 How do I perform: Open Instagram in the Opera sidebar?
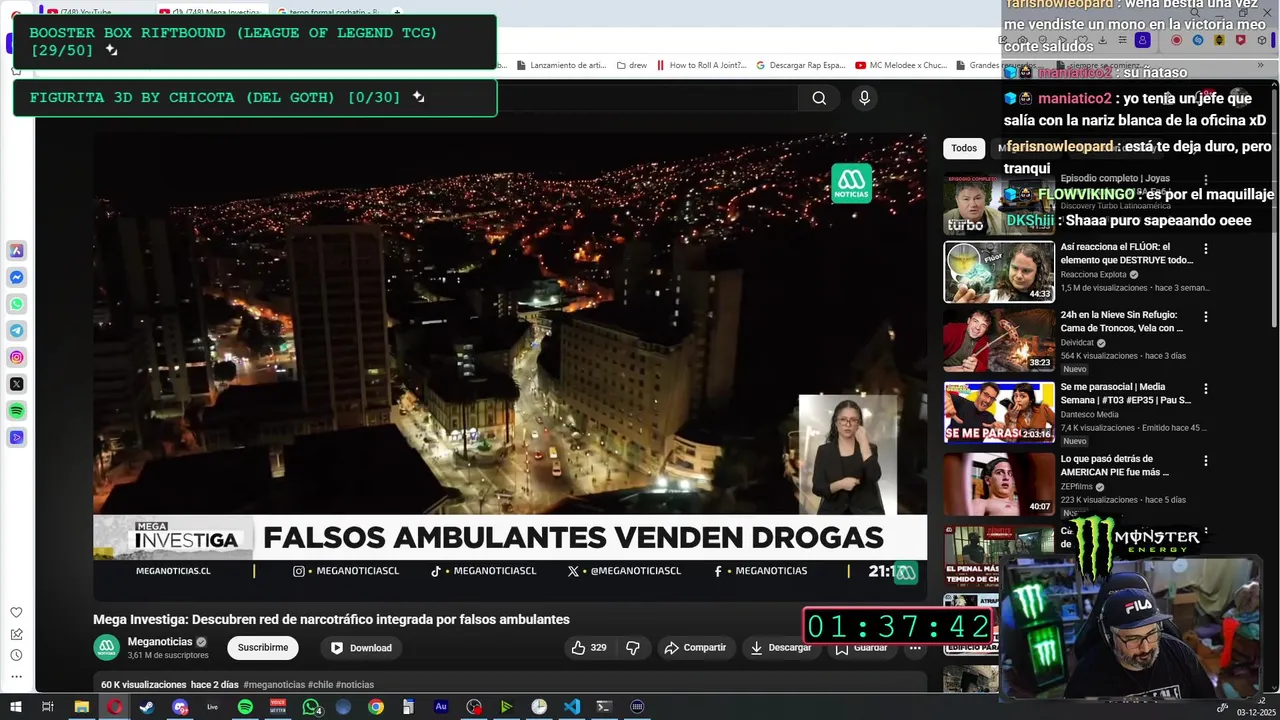point(17,357)
